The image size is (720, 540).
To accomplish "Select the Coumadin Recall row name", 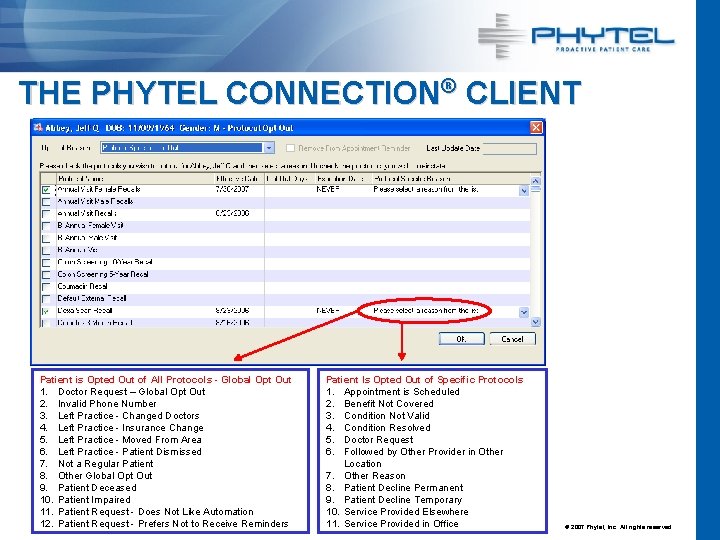I will (82, 286).
